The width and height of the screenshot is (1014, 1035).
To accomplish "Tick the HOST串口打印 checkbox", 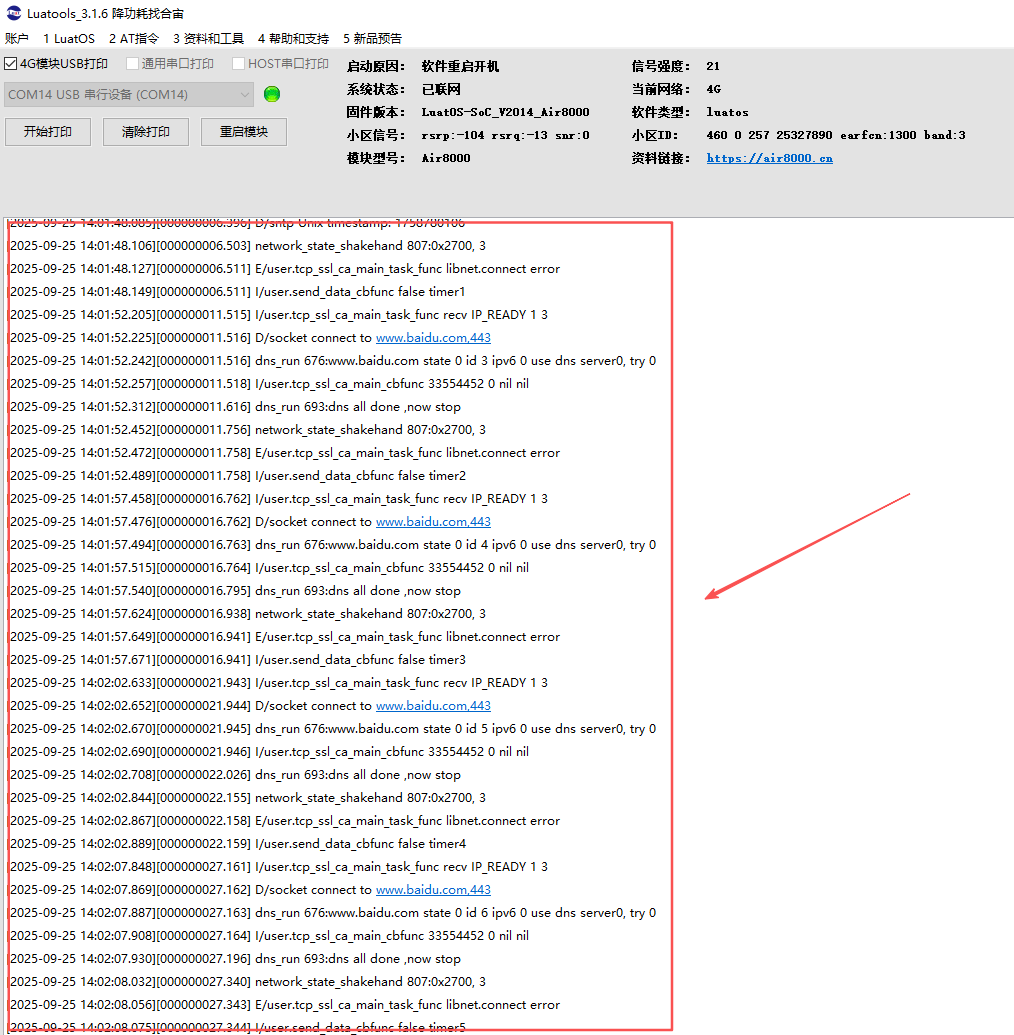I will pyautogui.click(x=238, y=64).
